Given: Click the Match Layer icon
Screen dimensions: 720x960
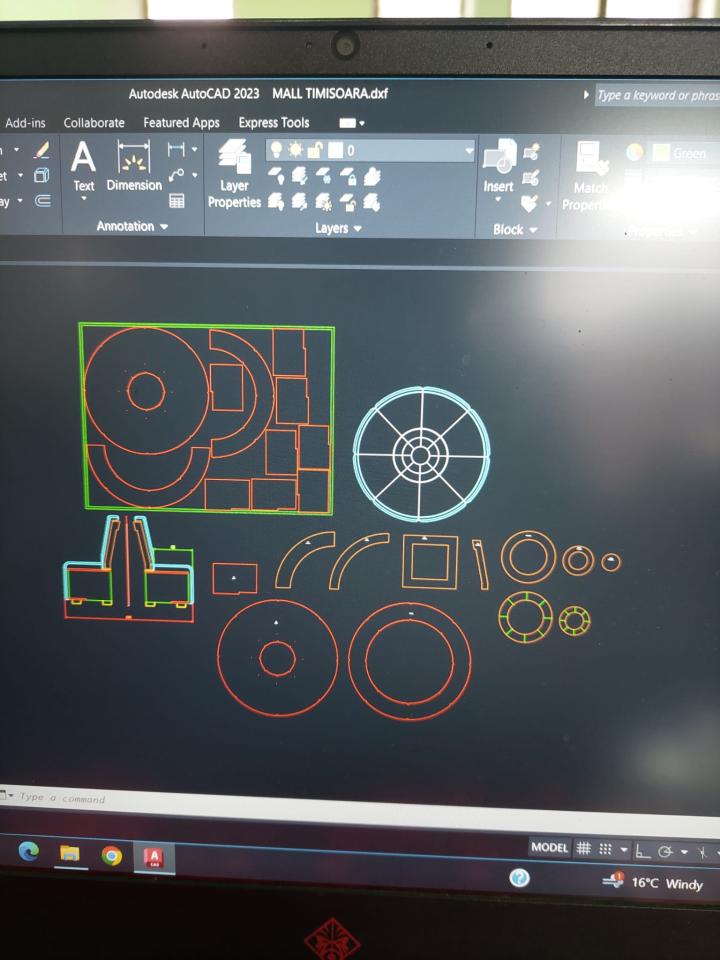Looking at the screenshot, I should coord(372,202).
